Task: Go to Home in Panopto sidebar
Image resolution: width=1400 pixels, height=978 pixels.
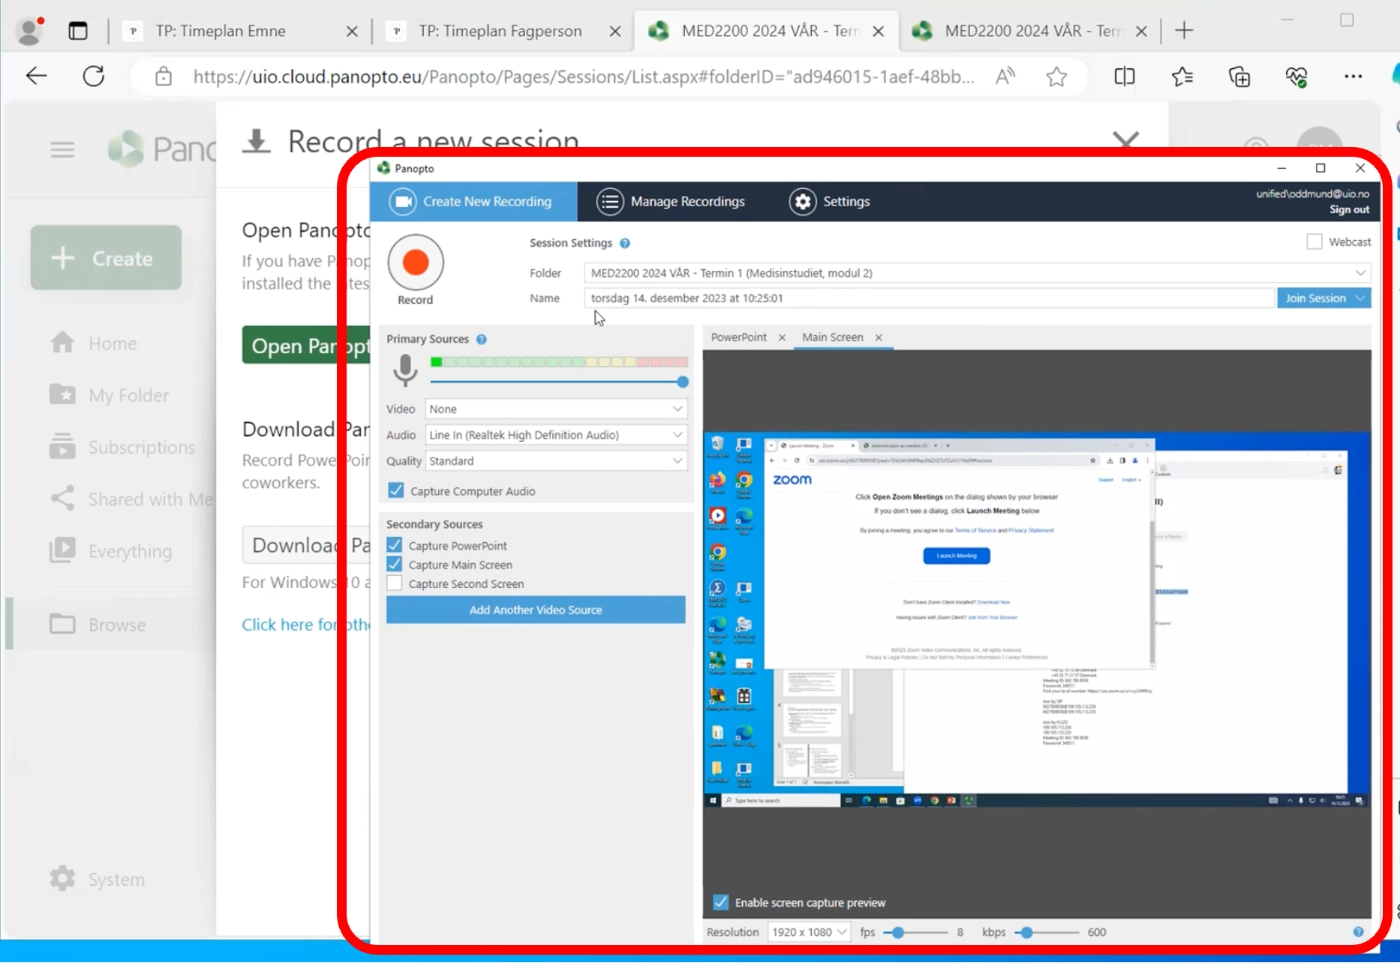Action: pyautogui.click(x=94, y=343)
